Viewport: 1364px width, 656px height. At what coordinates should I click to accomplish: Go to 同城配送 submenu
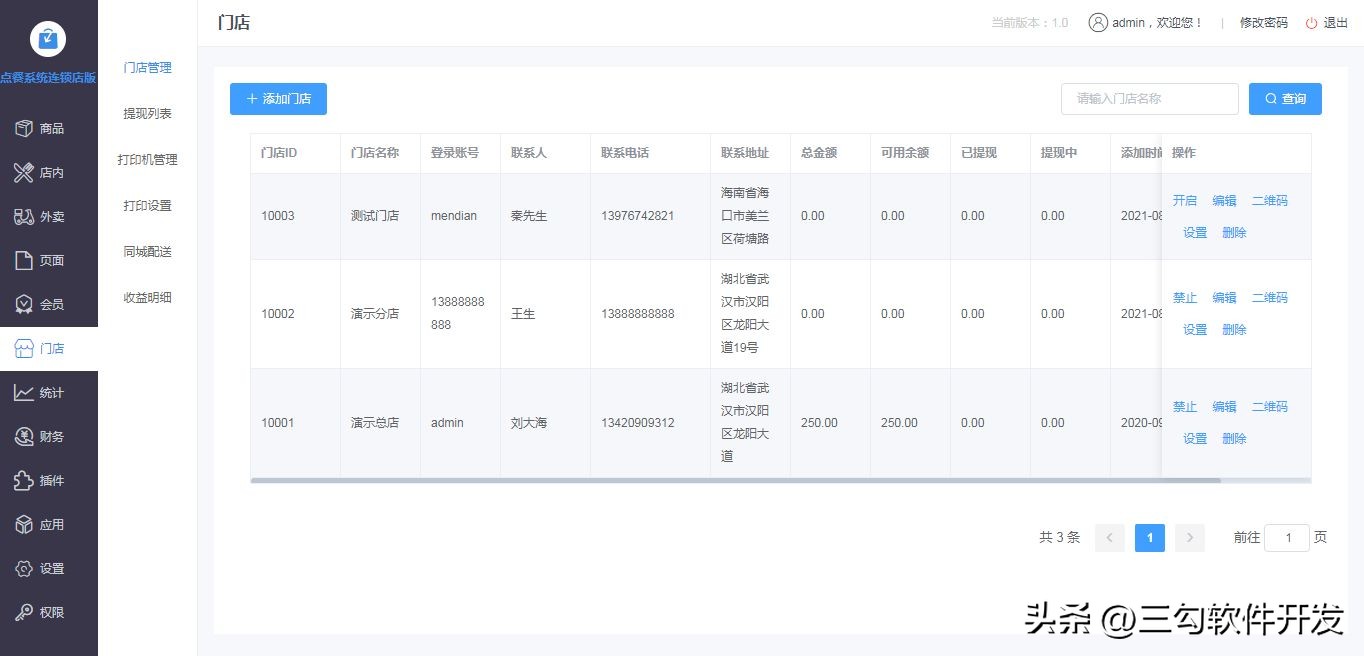(148, 251)
